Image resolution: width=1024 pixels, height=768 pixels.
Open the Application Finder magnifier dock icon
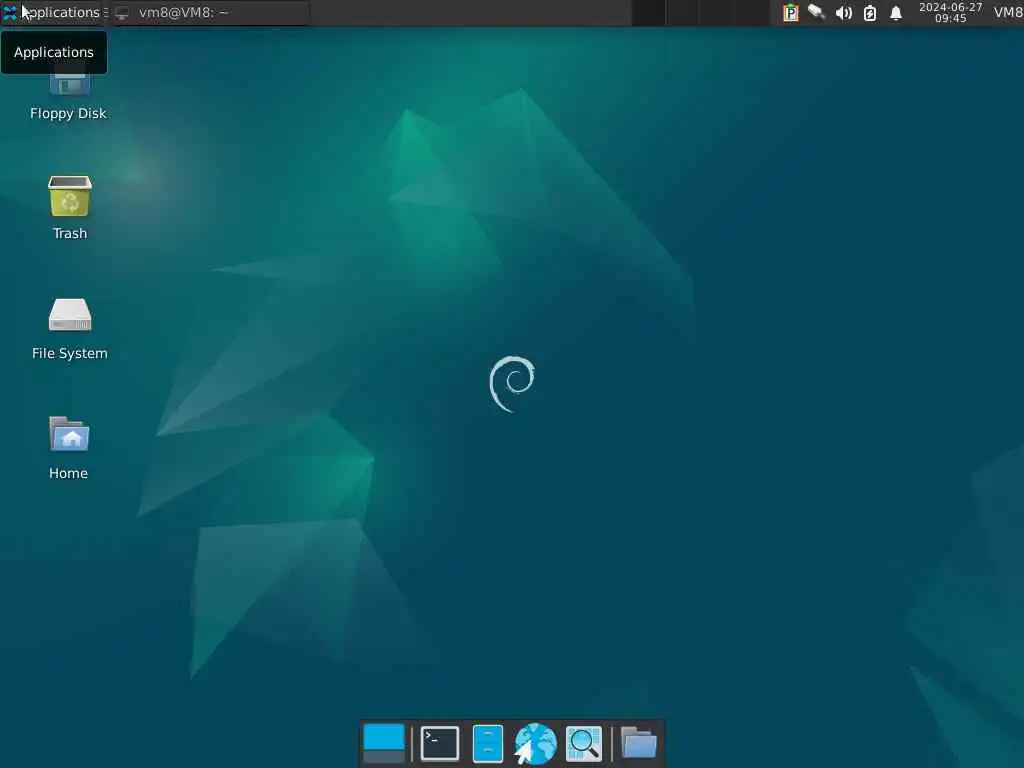[x=583, y=743]
